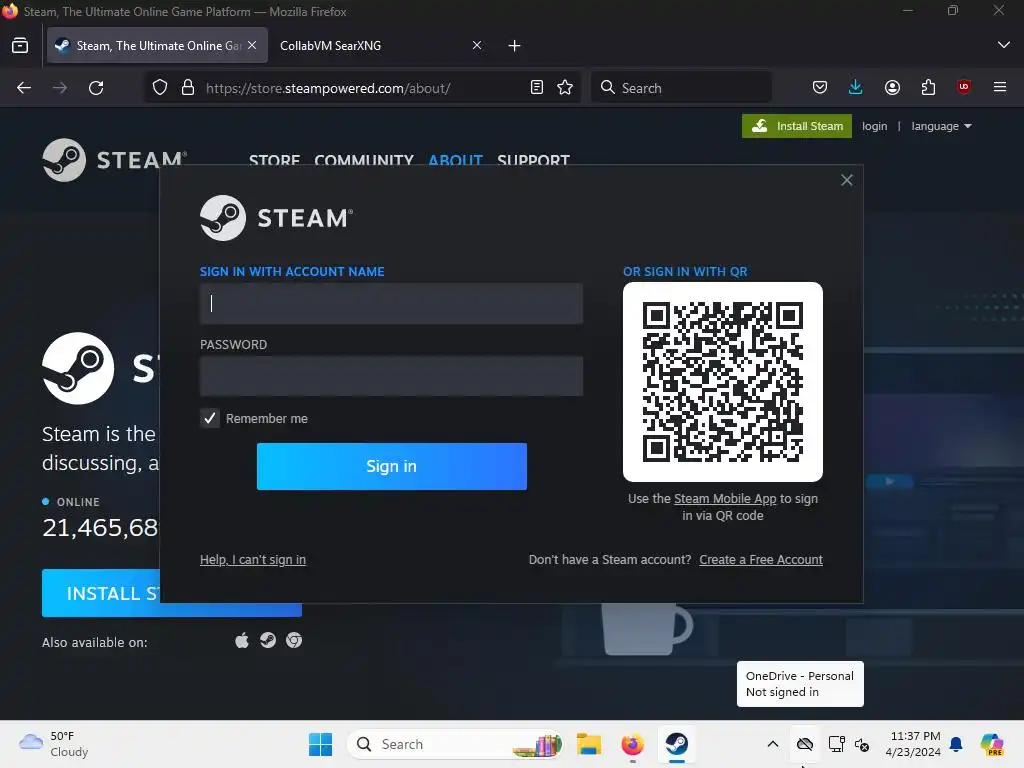Screen dimensions: 1024x768
Task: Open SUPPORT in Steam navigation
Action: pos(534,160)
